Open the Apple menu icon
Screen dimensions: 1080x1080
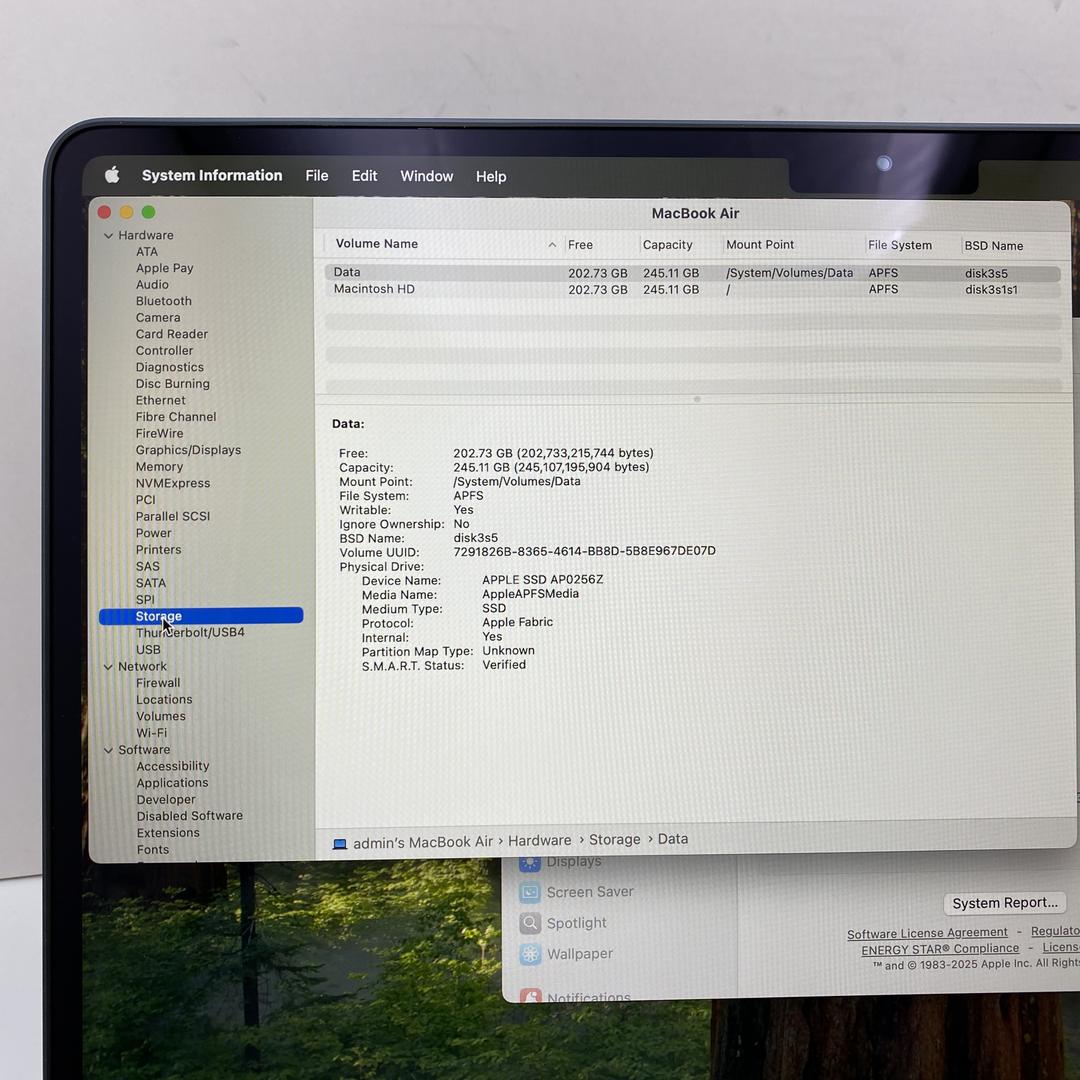pos(112,175)
